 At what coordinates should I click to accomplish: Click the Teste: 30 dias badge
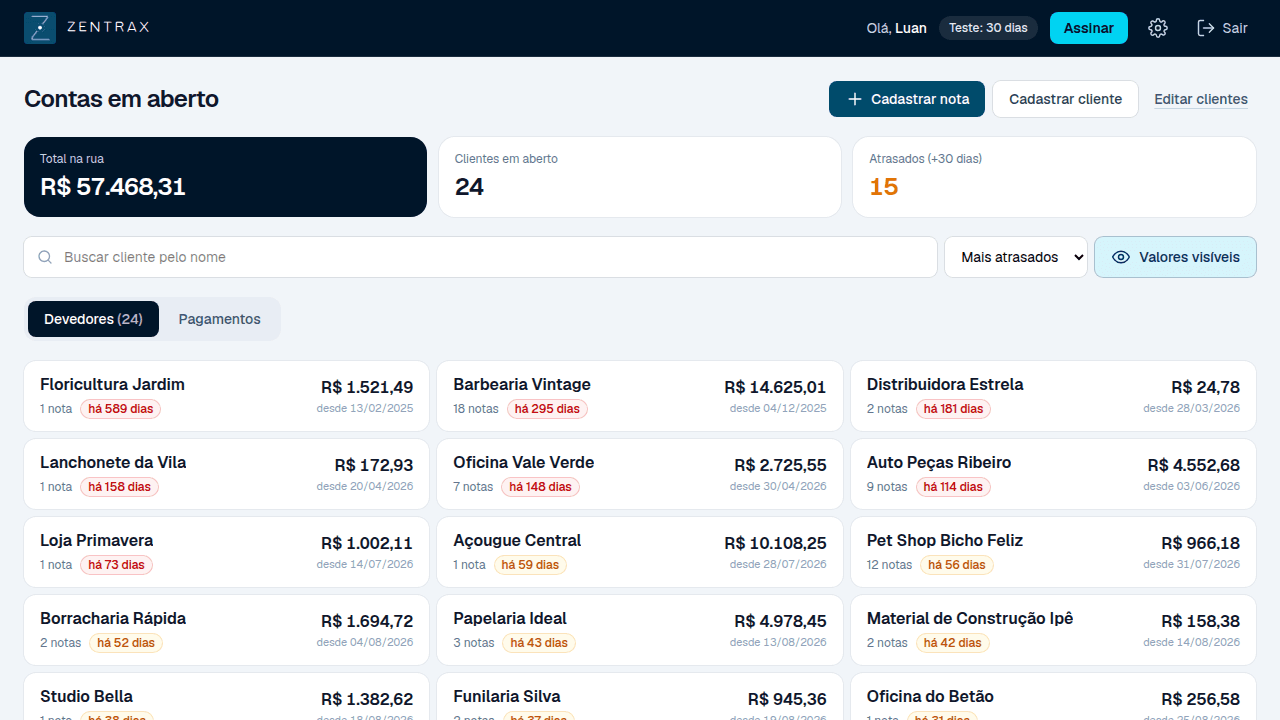988,28
